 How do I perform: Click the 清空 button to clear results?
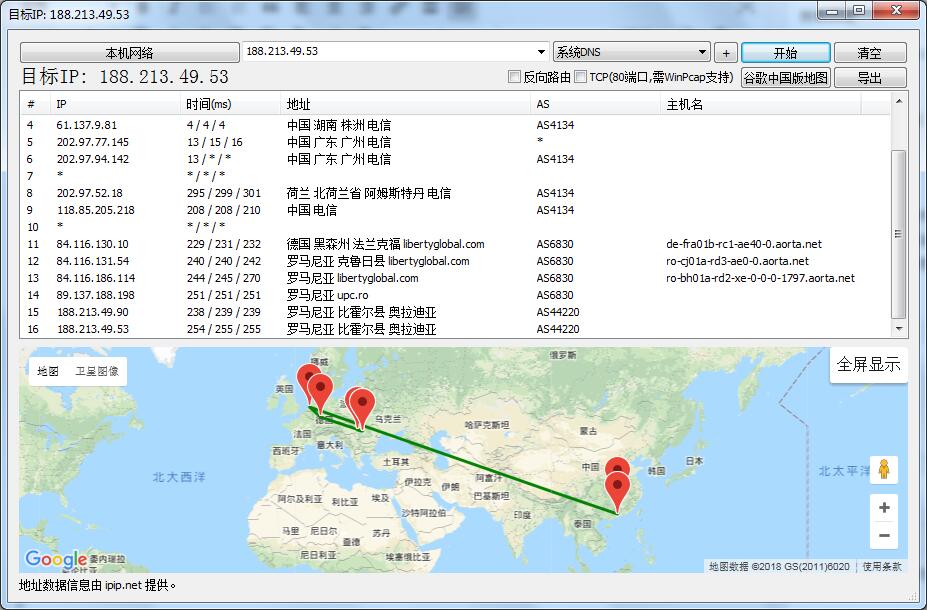click(869, 52)
